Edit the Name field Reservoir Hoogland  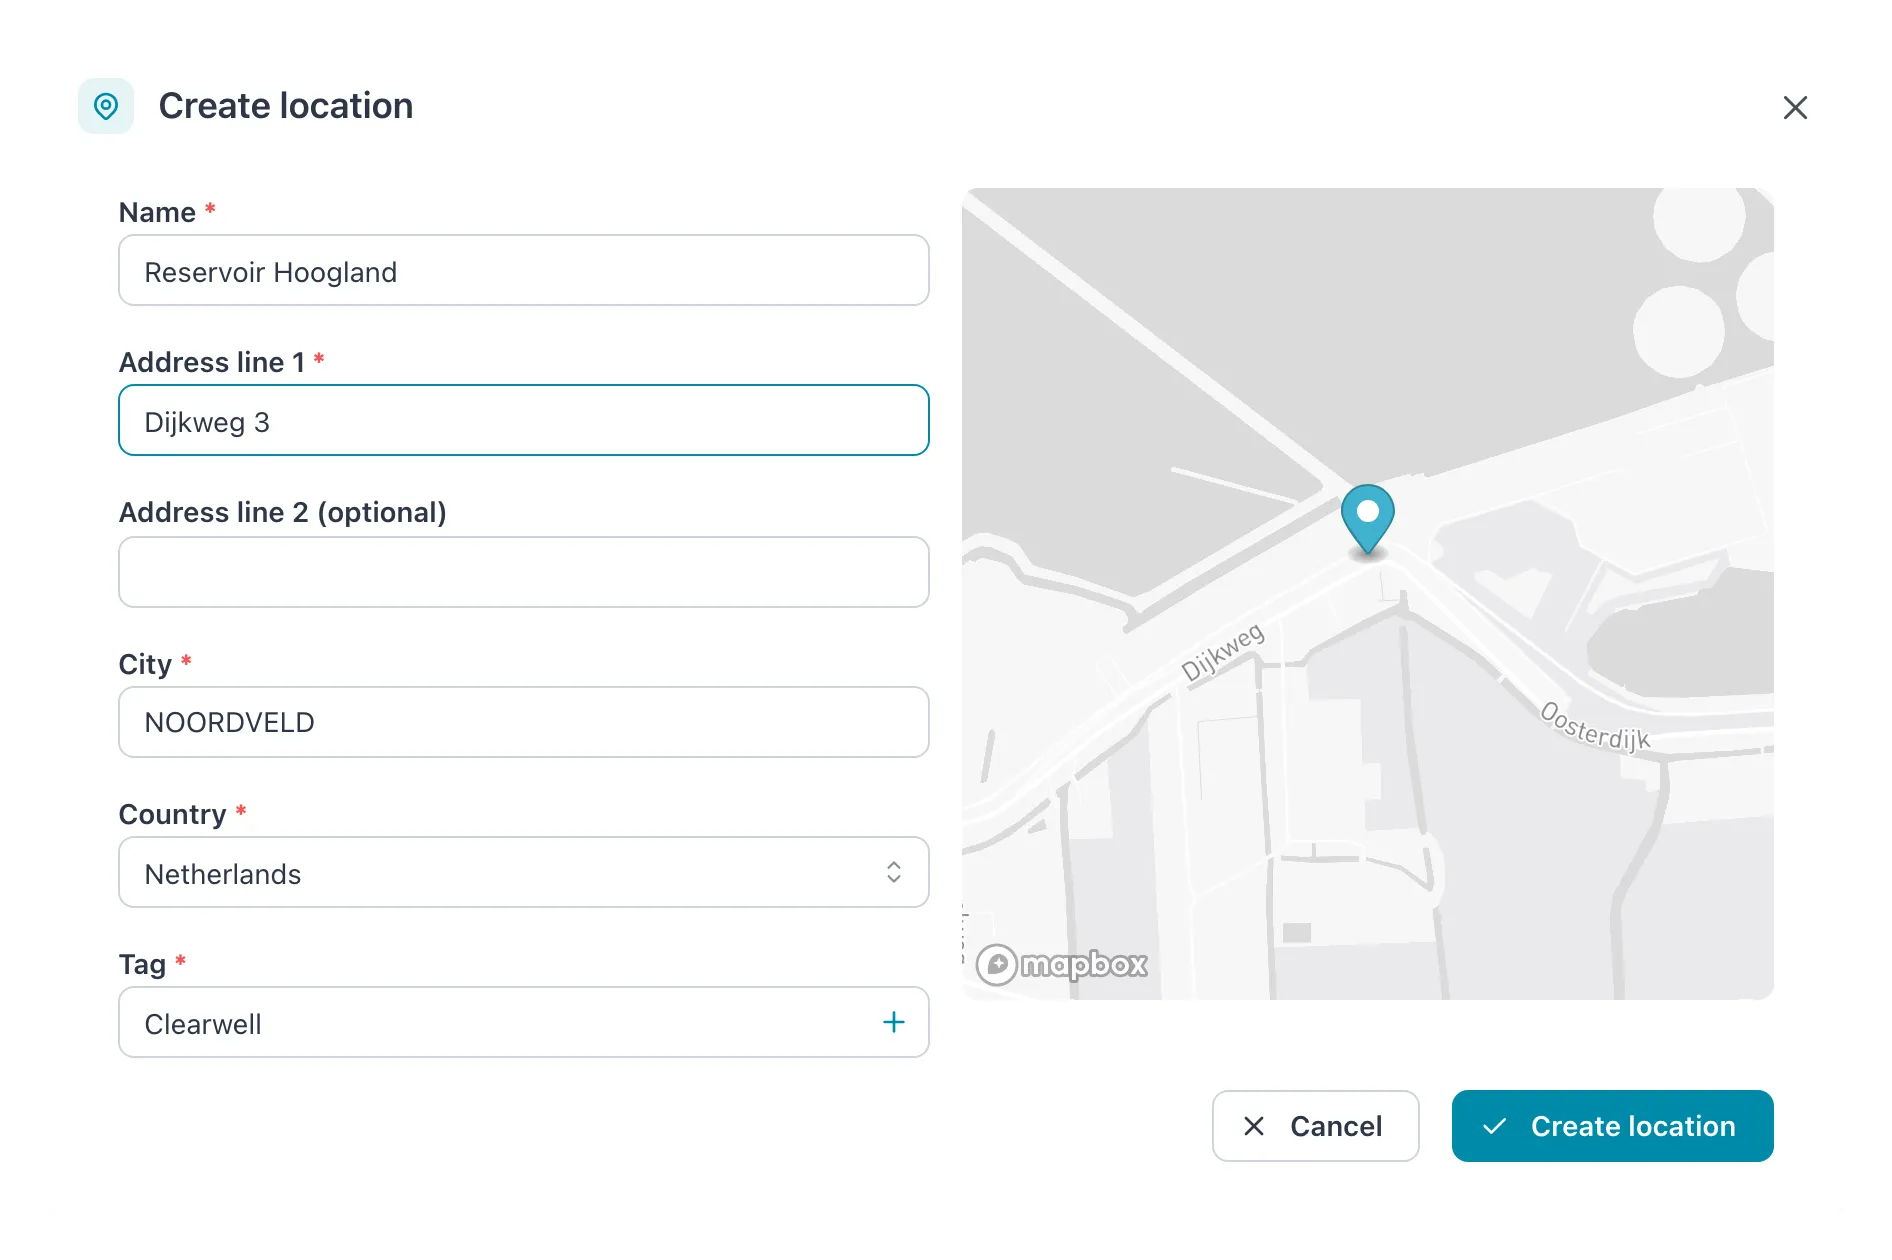pyautogui.click(x=524, y=270)
